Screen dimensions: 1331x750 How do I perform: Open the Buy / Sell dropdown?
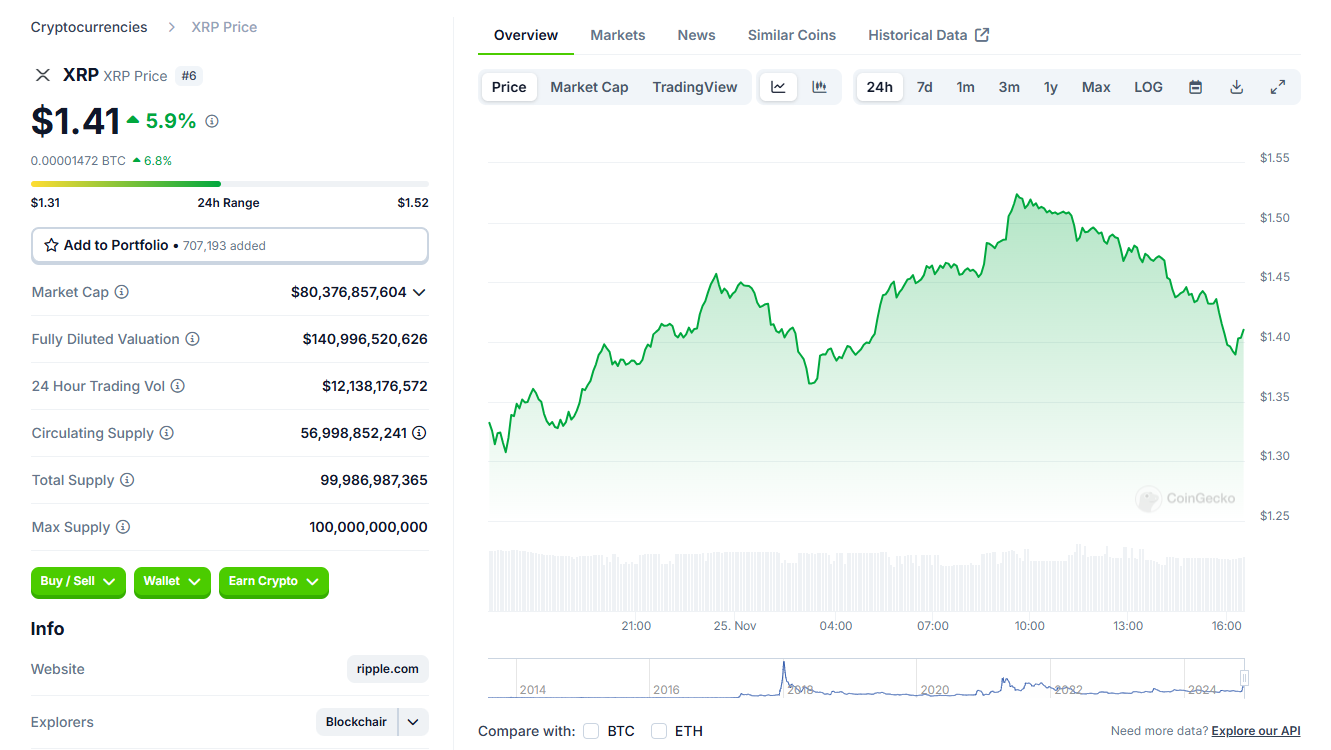[78, 581]
